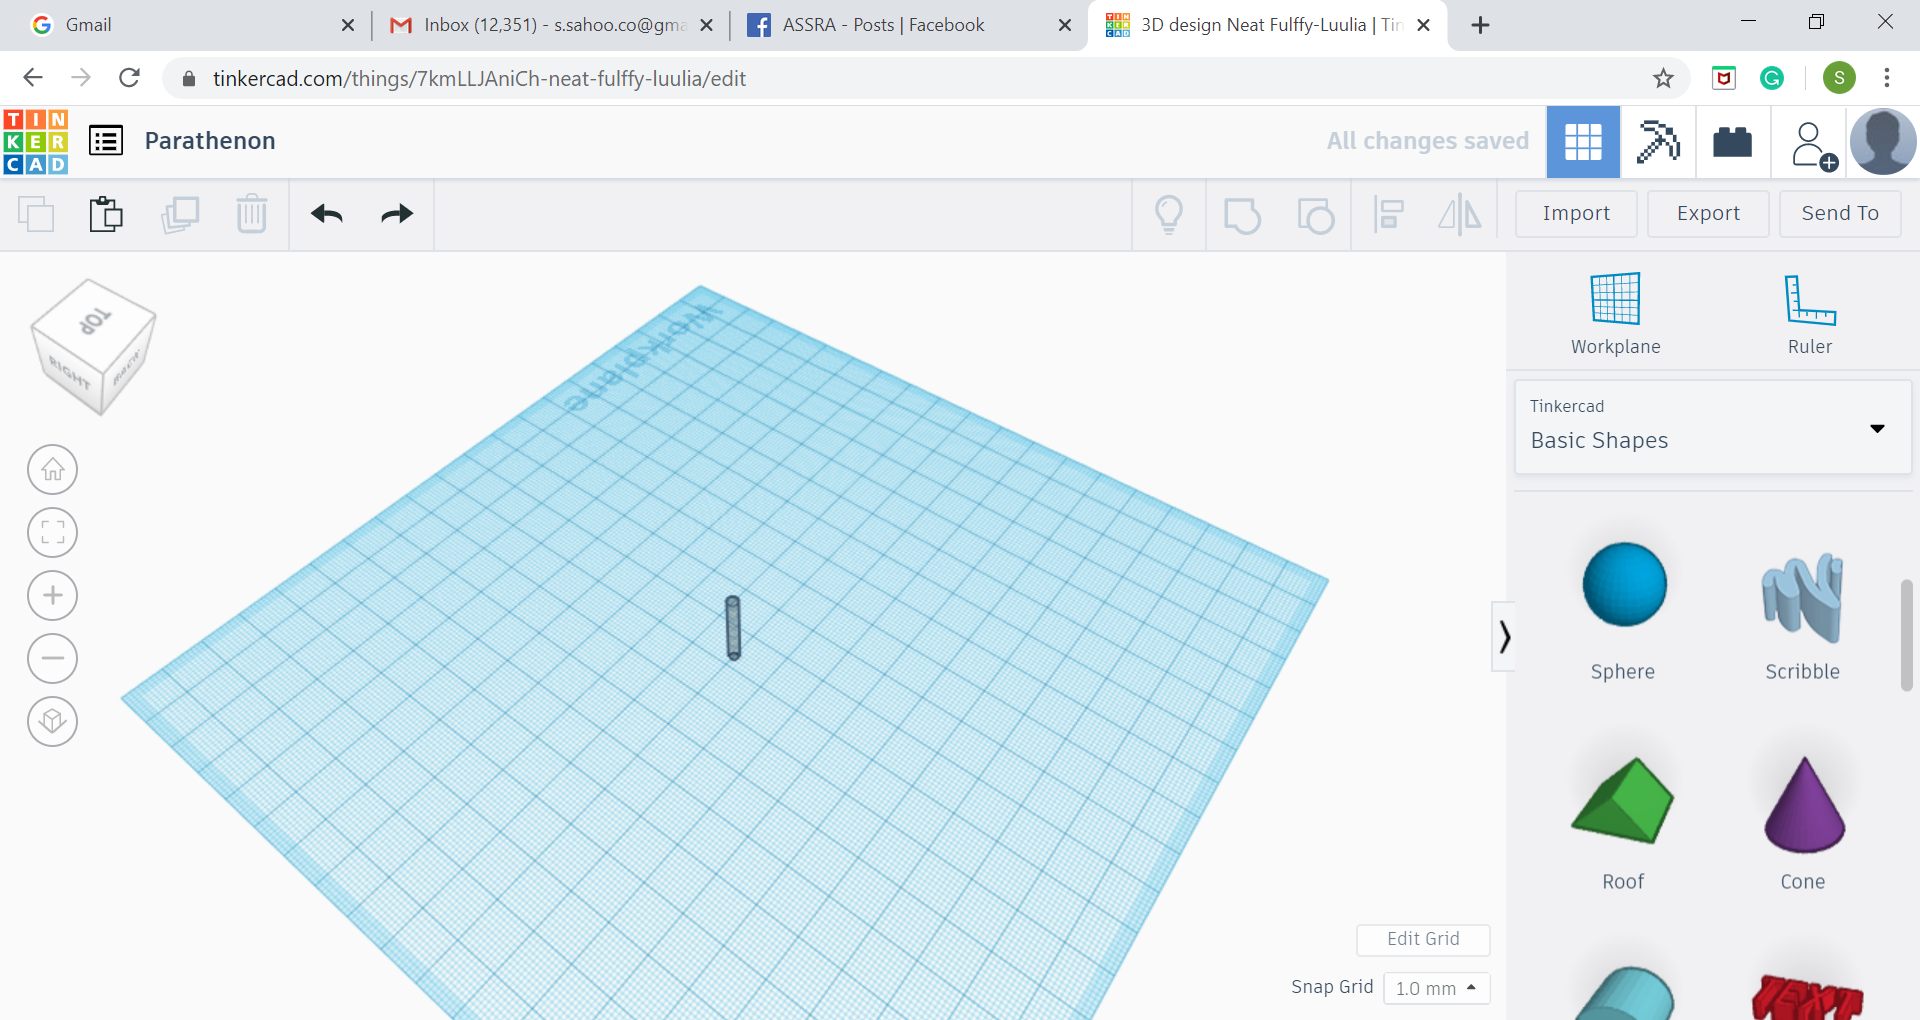The width and height of the screenshot is (1920, 1020).
Task: Click the Ungroup shapes icon
Action: (1316, 215)
